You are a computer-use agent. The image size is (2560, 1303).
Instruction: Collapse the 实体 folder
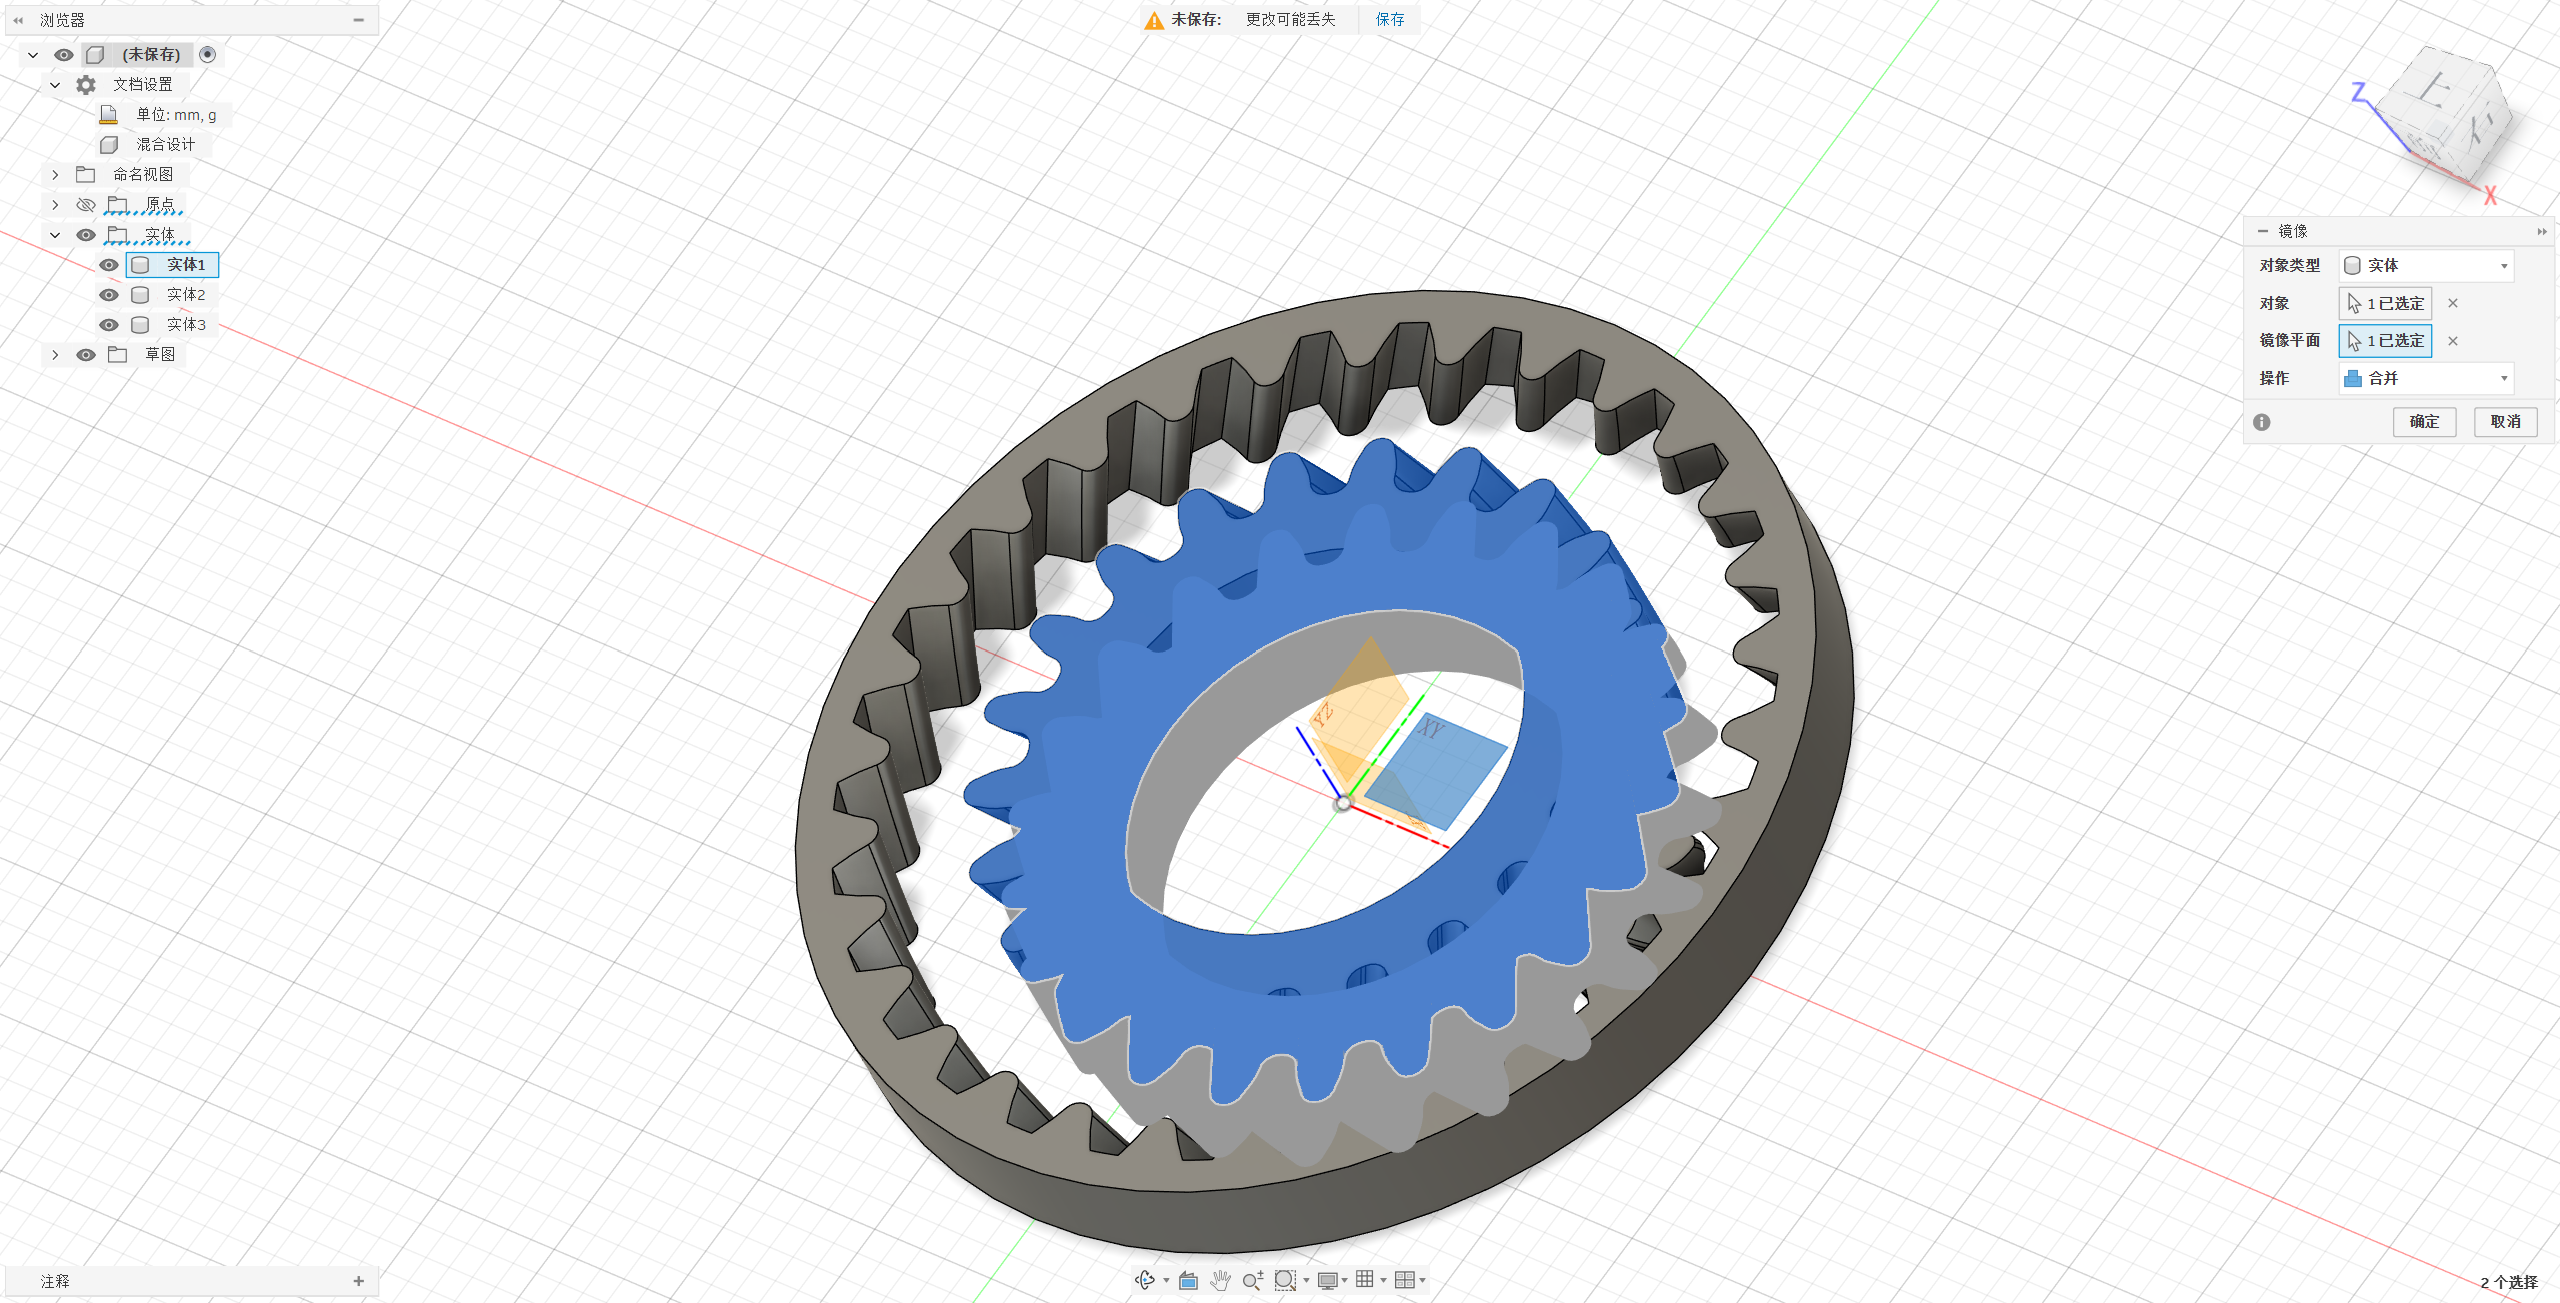point(55,235)
